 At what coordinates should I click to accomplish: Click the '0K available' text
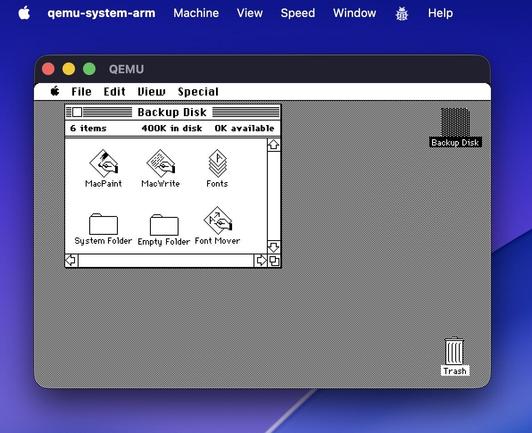click(244, 128)
